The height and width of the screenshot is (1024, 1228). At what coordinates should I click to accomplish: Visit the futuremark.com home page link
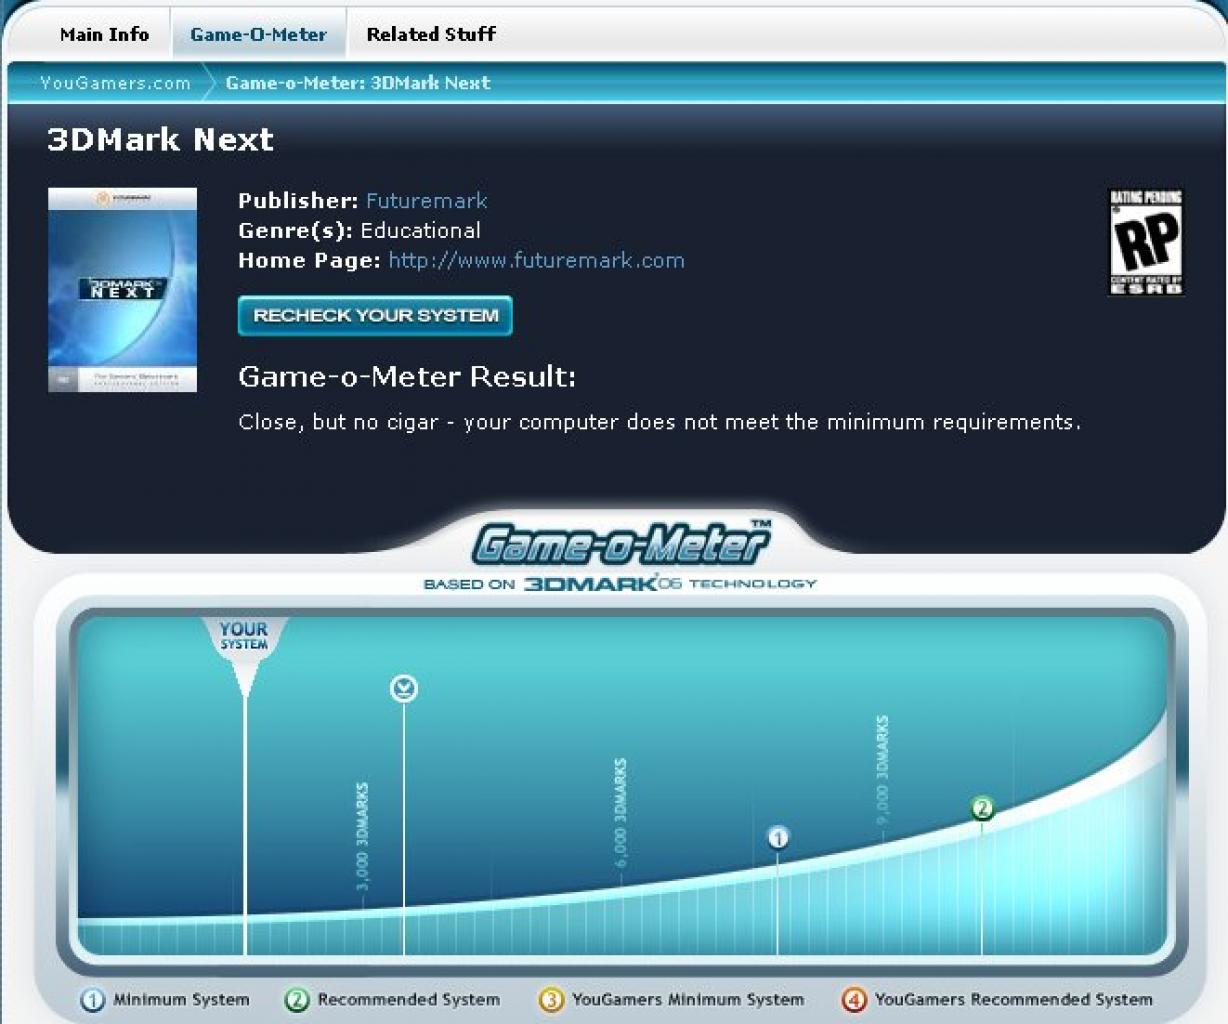(536, 260)
